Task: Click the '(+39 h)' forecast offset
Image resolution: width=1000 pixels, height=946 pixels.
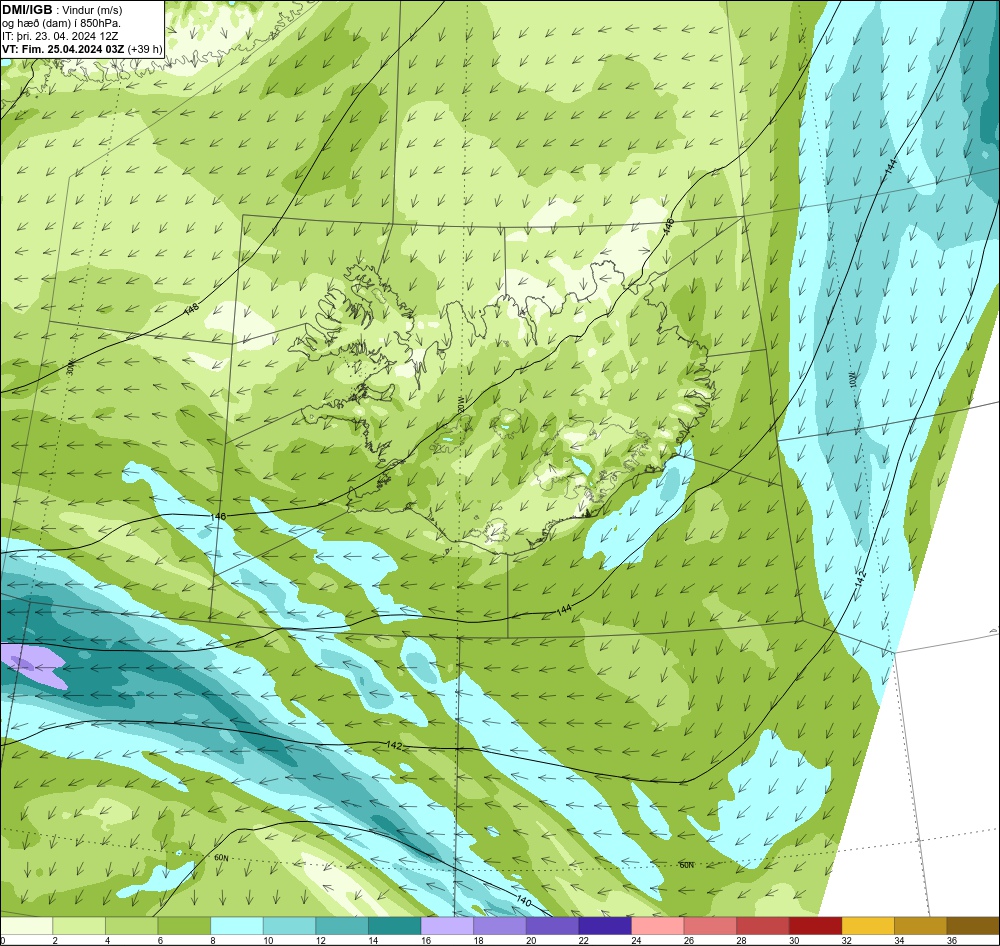Action: coord(145,49)
